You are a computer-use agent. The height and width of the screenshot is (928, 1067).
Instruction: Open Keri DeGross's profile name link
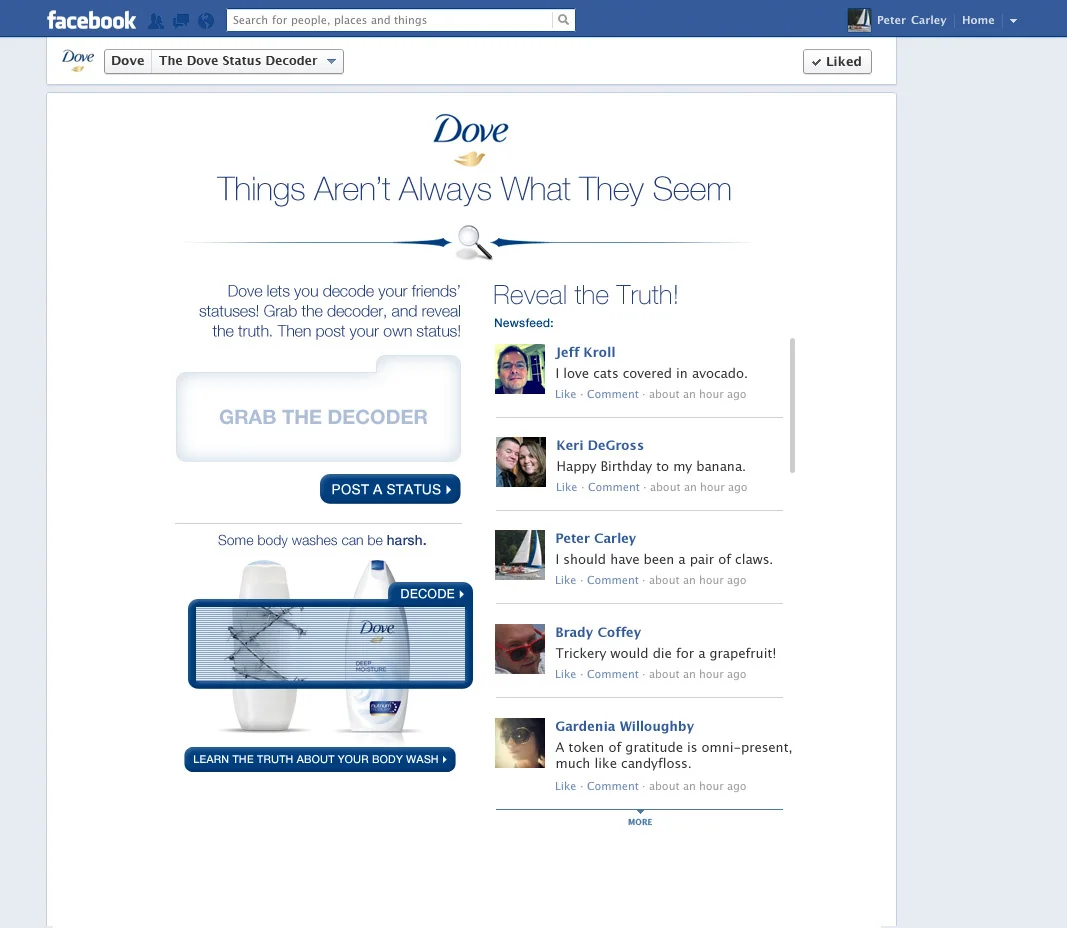pyautogui.click(x=600, y=445)
